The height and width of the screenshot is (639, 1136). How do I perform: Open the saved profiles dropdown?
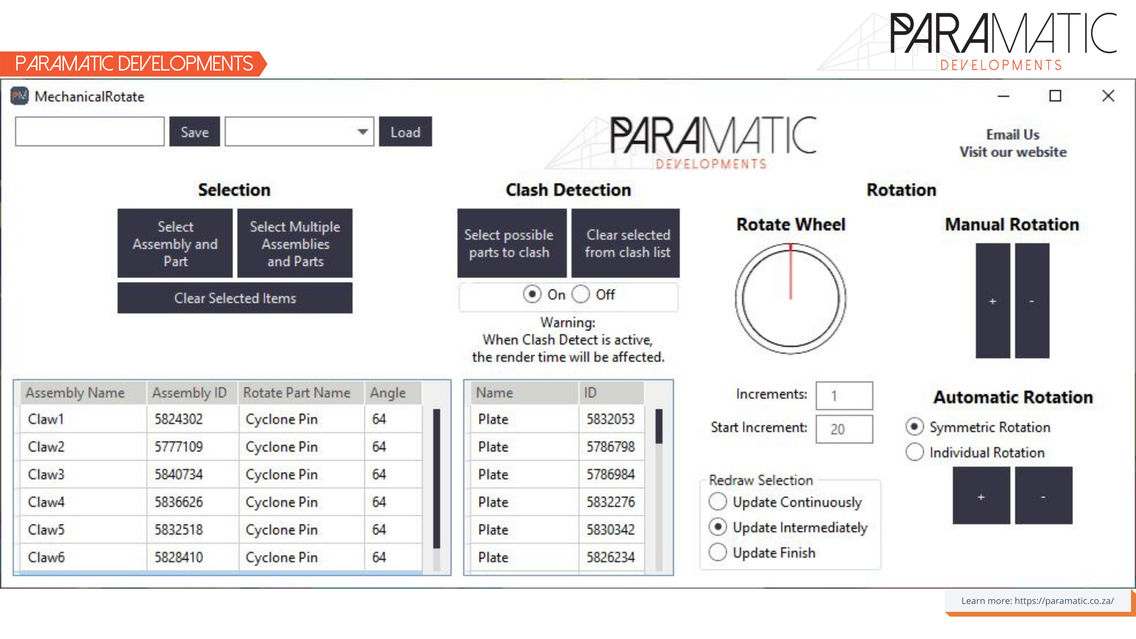(299, 132)
